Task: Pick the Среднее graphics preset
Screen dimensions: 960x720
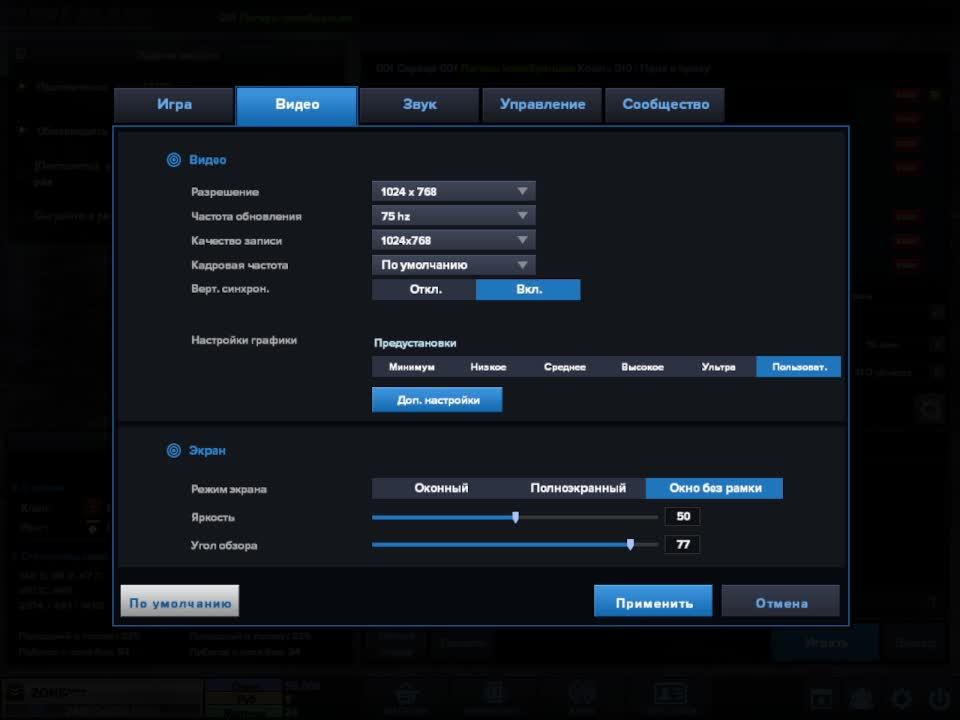Action: pyautogui.click(x=564, y=367)
